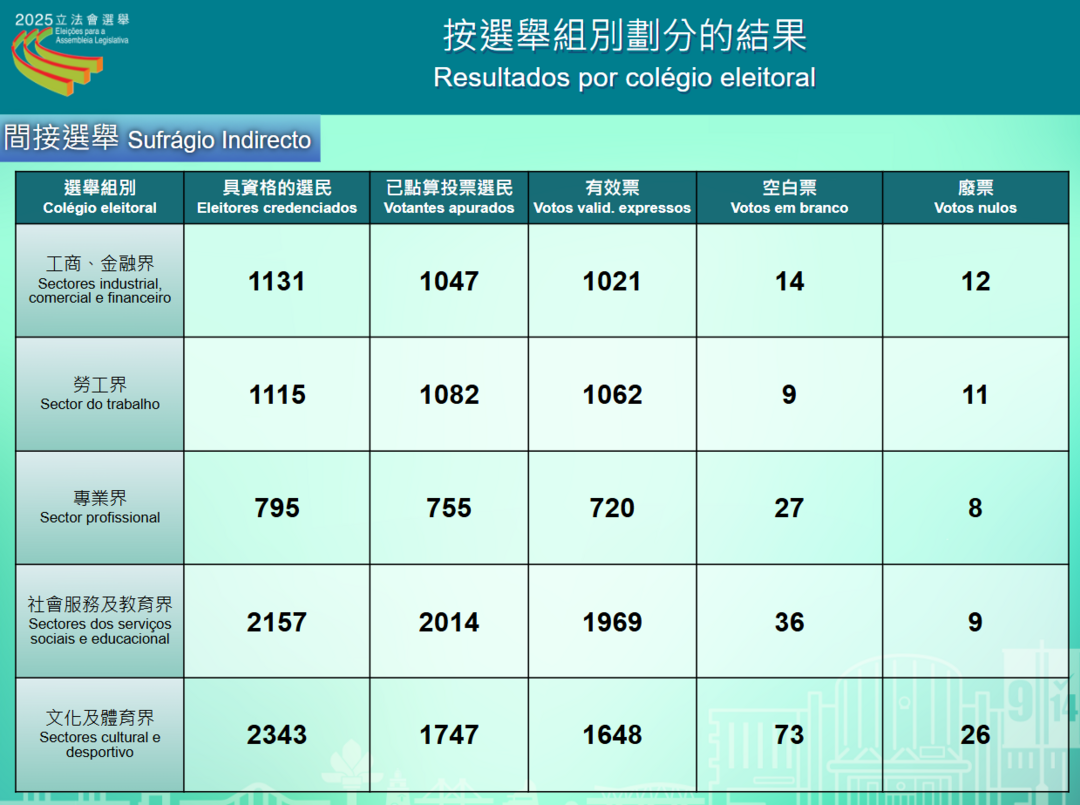Screen dimensions: 1080x805
Task: Click the 1131 accredited voters cell
Action: (277, 281)
